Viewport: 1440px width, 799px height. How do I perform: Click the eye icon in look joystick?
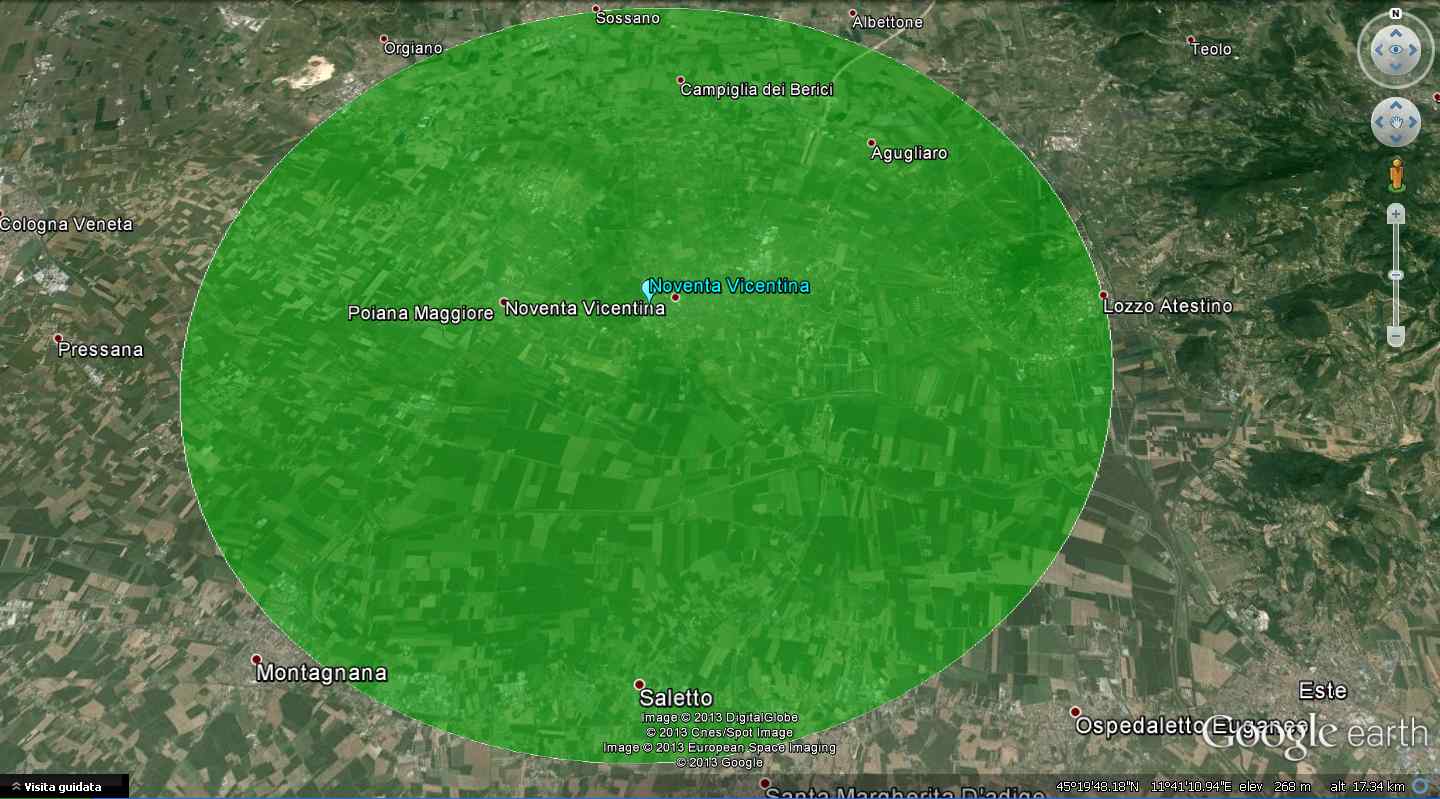tap(1395, 50)
